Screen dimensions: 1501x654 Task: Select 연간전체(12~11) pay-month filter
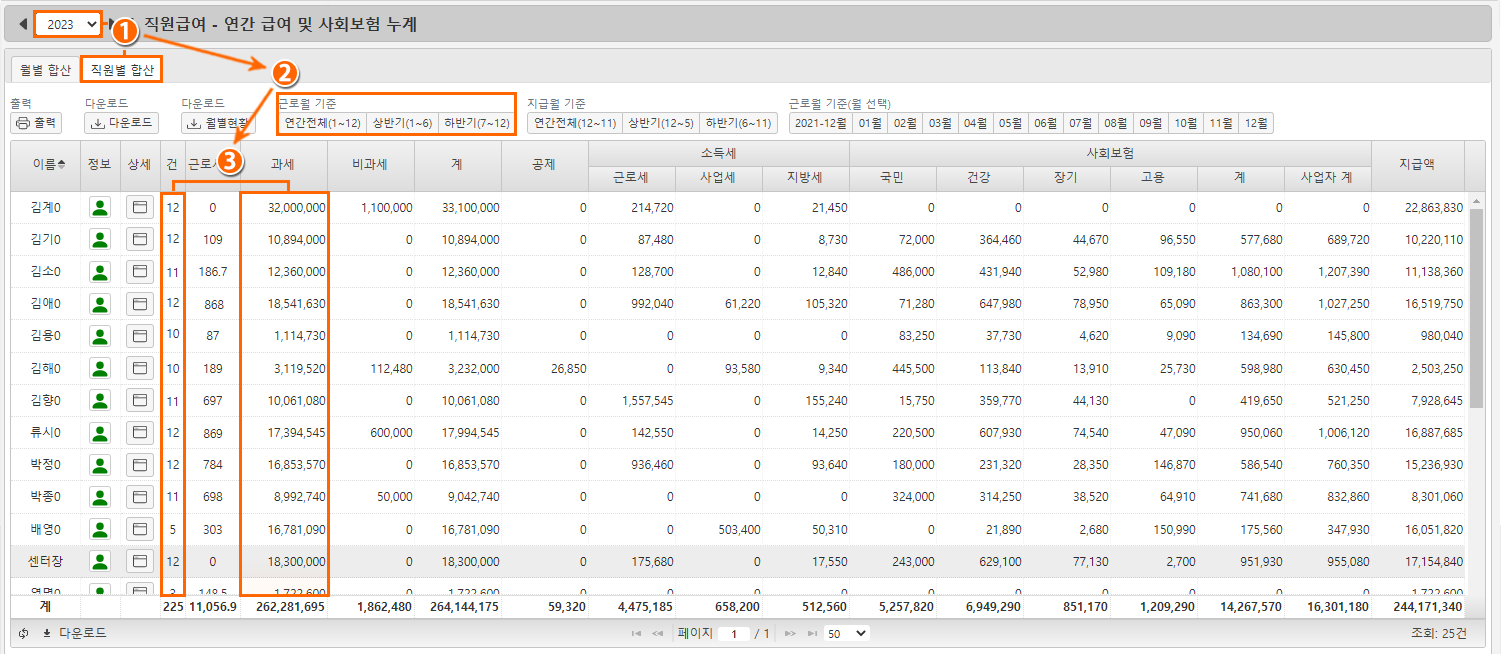pos(574,123)
